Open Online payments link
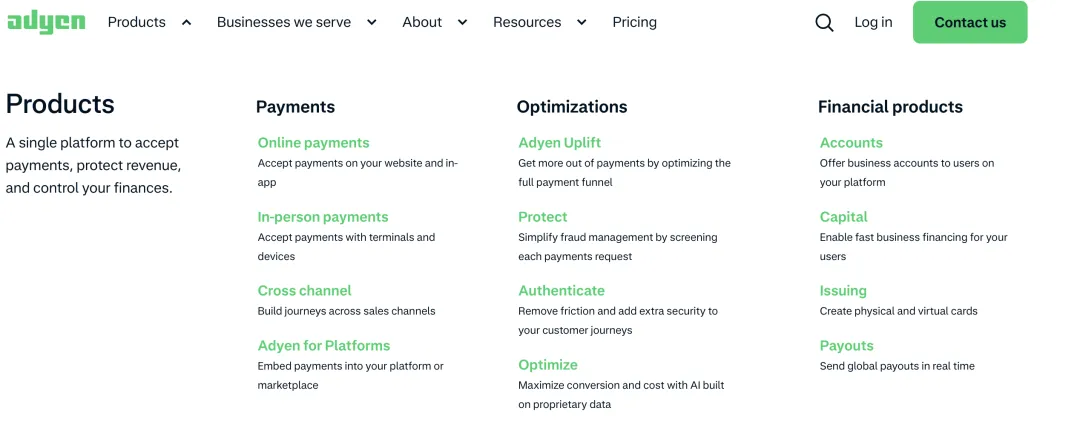The height and width of the screenshot is (434, 1080). (313, 143)
